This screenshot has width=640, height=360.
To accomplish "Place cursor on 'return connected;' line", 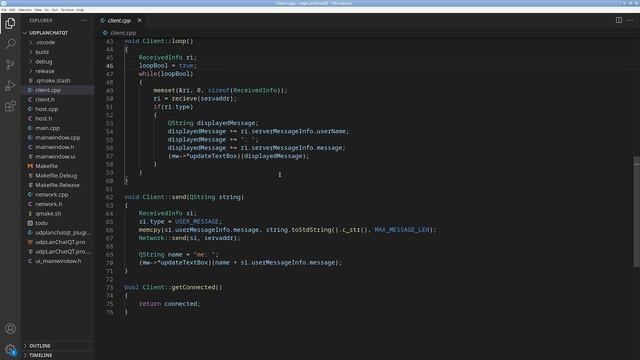I will coord(169,304).
